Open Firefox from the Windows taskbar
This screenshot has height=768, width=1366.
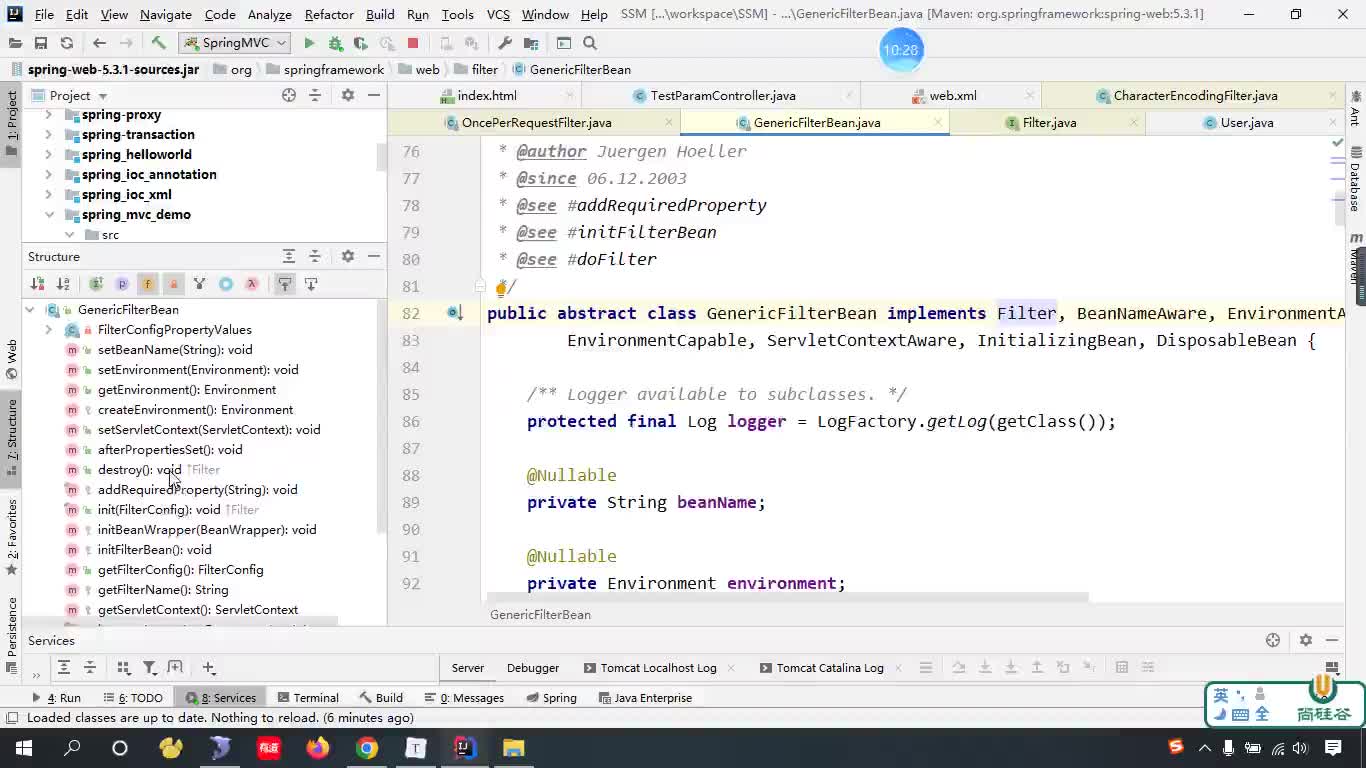[x=318, y=748]
